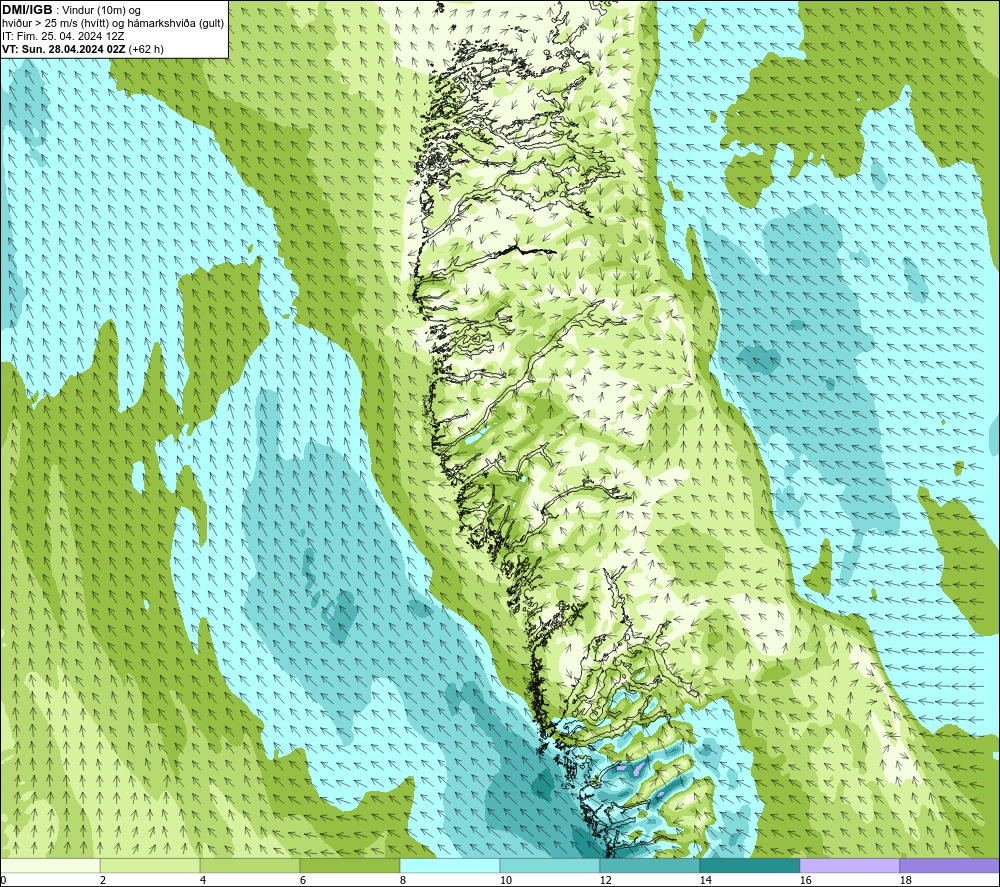The width and height of the screenshot is (1000, 887).
Task: Click the scale label '10'
Action: (x=505, y=881)
